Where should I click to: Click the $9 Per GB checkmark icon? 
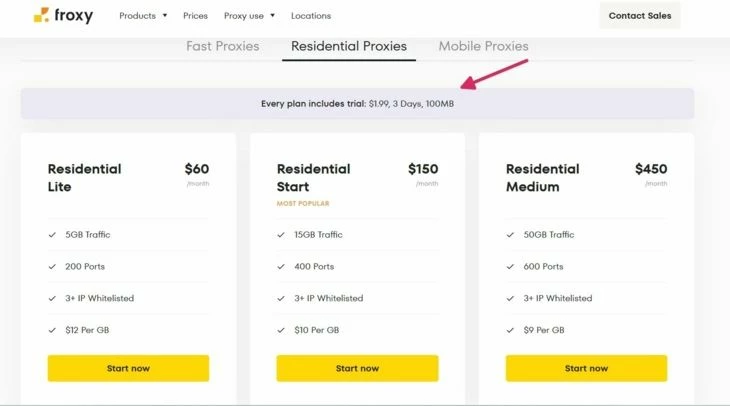pyautogui.click(x=510, y=330)
